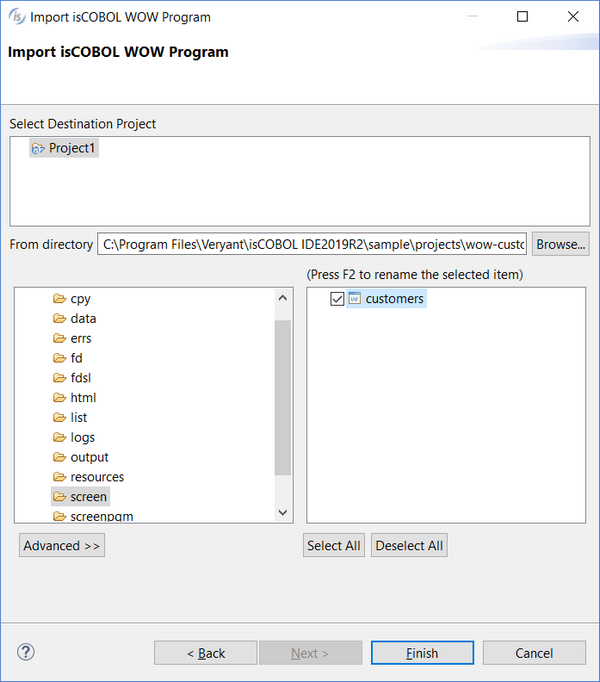This screenshot has width=600, height=682.
Task: Uncheck the customers checkbox
Action: point(337,299)
